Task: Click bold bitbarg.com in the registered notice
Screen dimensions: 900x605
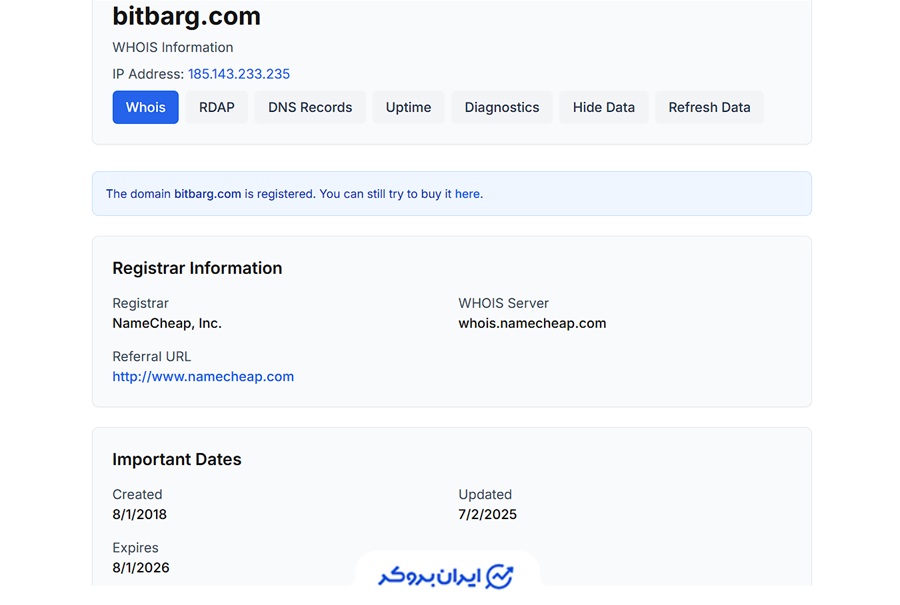Action: point(207,194)
